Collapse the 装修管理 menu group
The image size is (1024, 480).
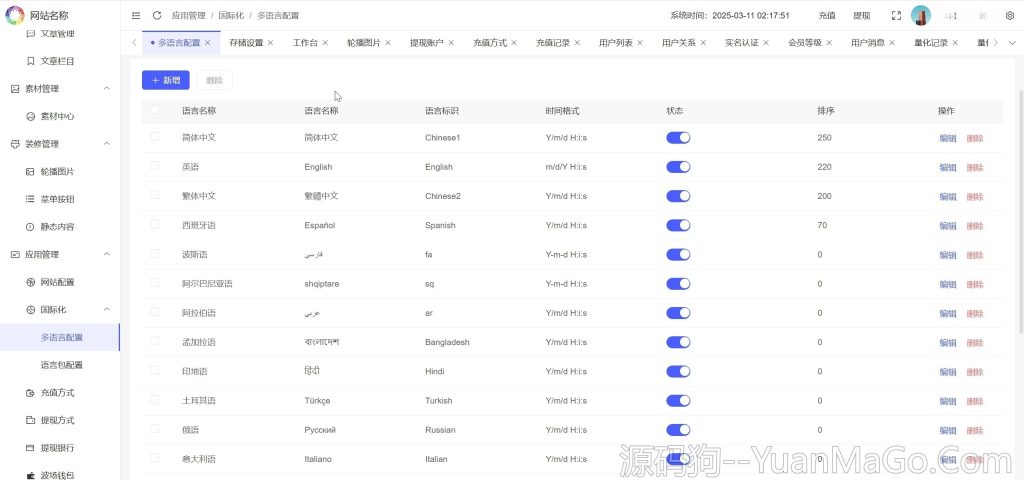coord(107,144)
